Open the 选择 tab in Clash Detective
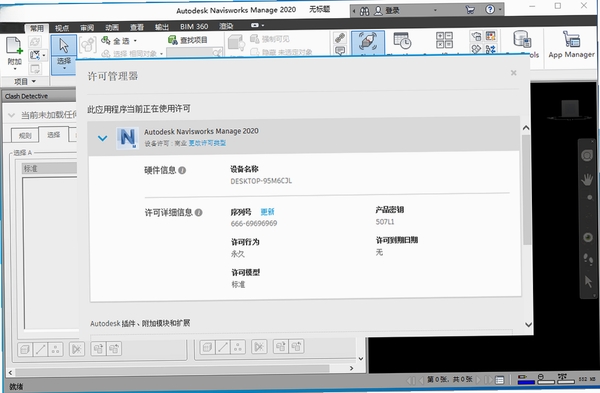 click(x=54, y=135)
